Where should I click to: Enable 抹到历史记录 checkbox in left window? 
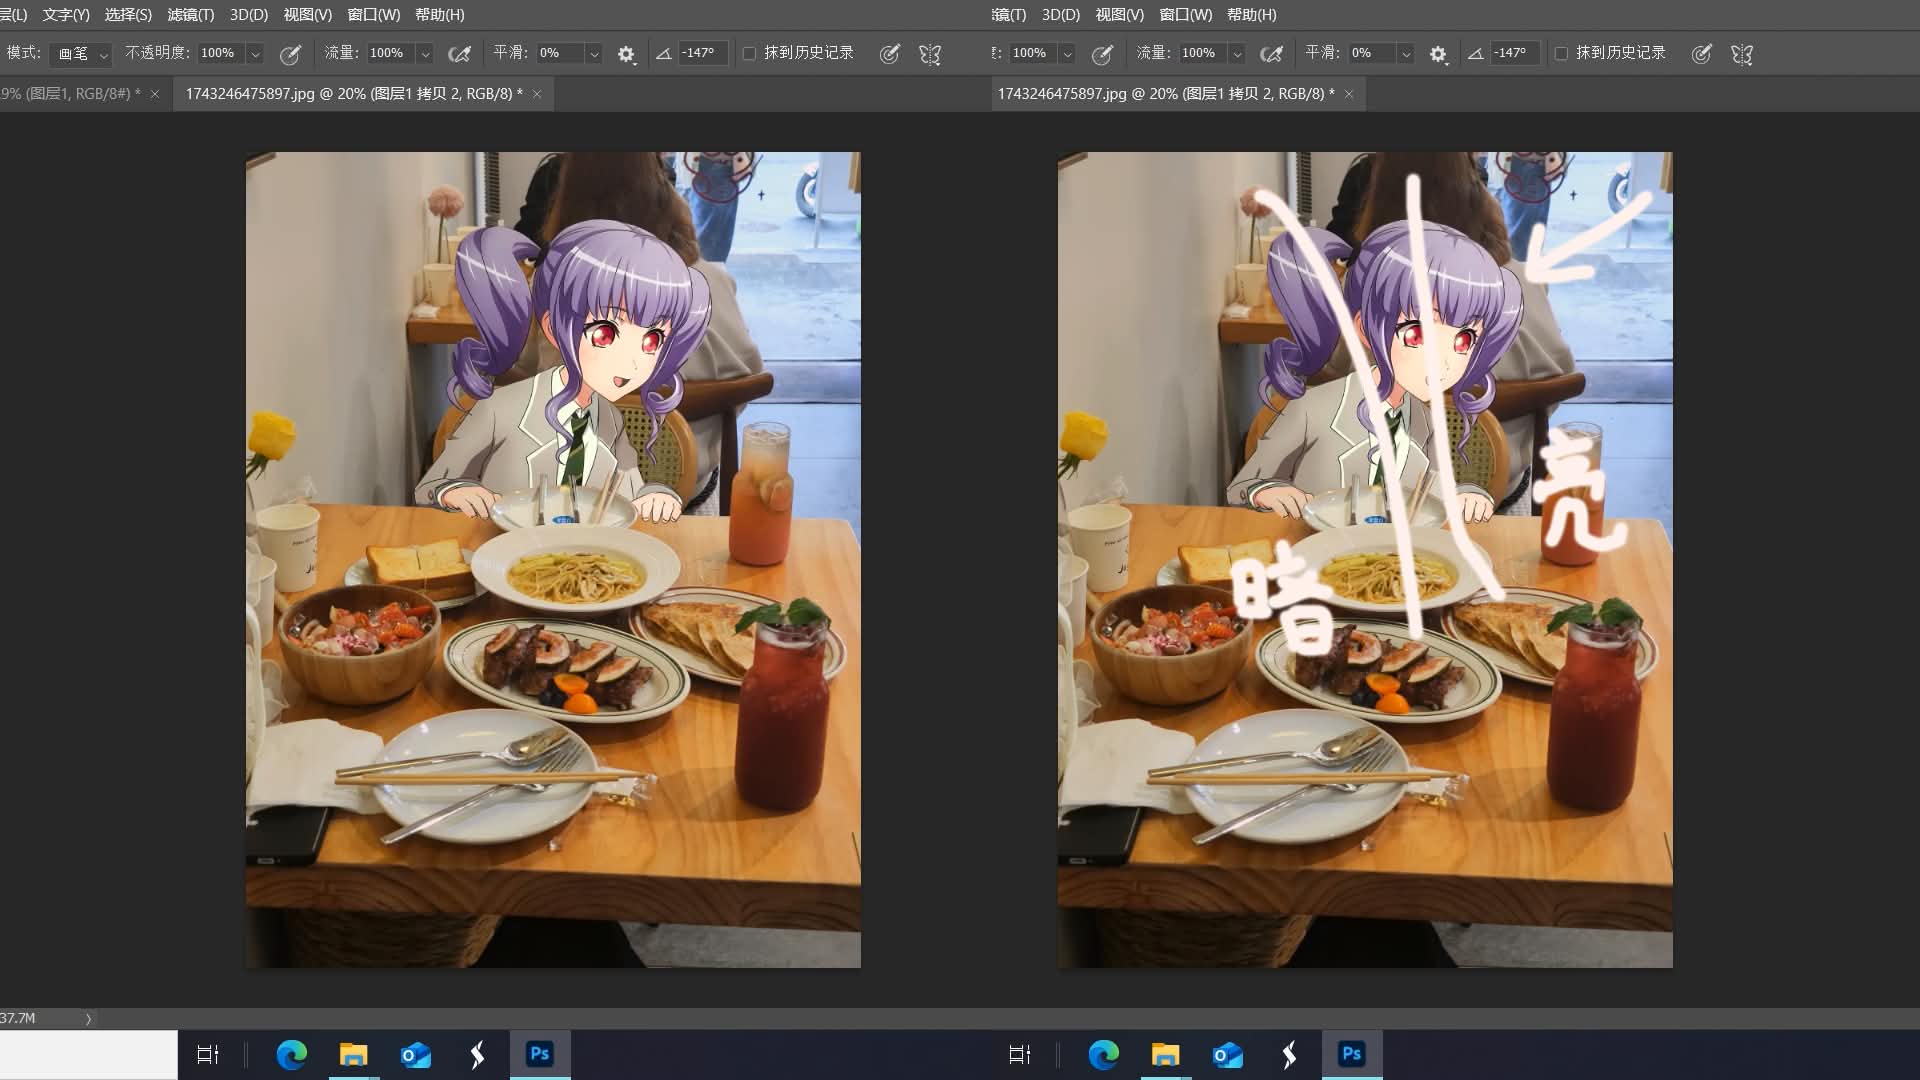click(x=749, y=54)
